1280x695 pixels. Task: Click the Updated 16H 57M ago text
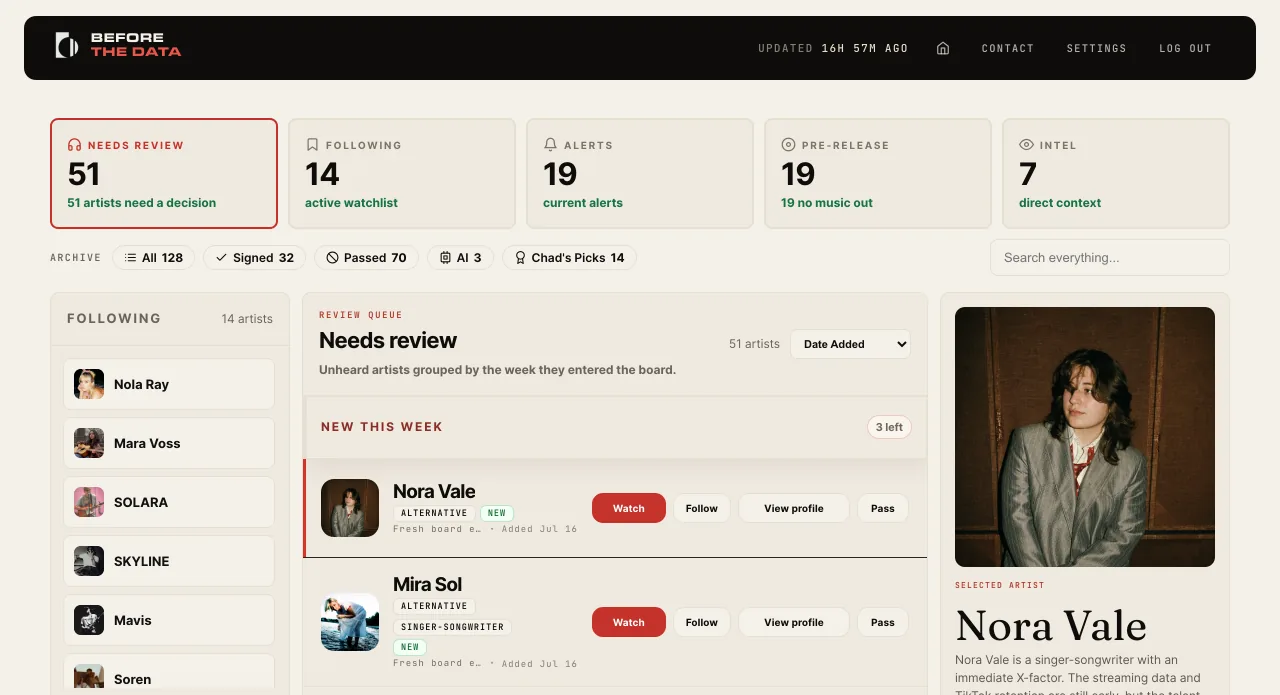[x=833, y=48]
